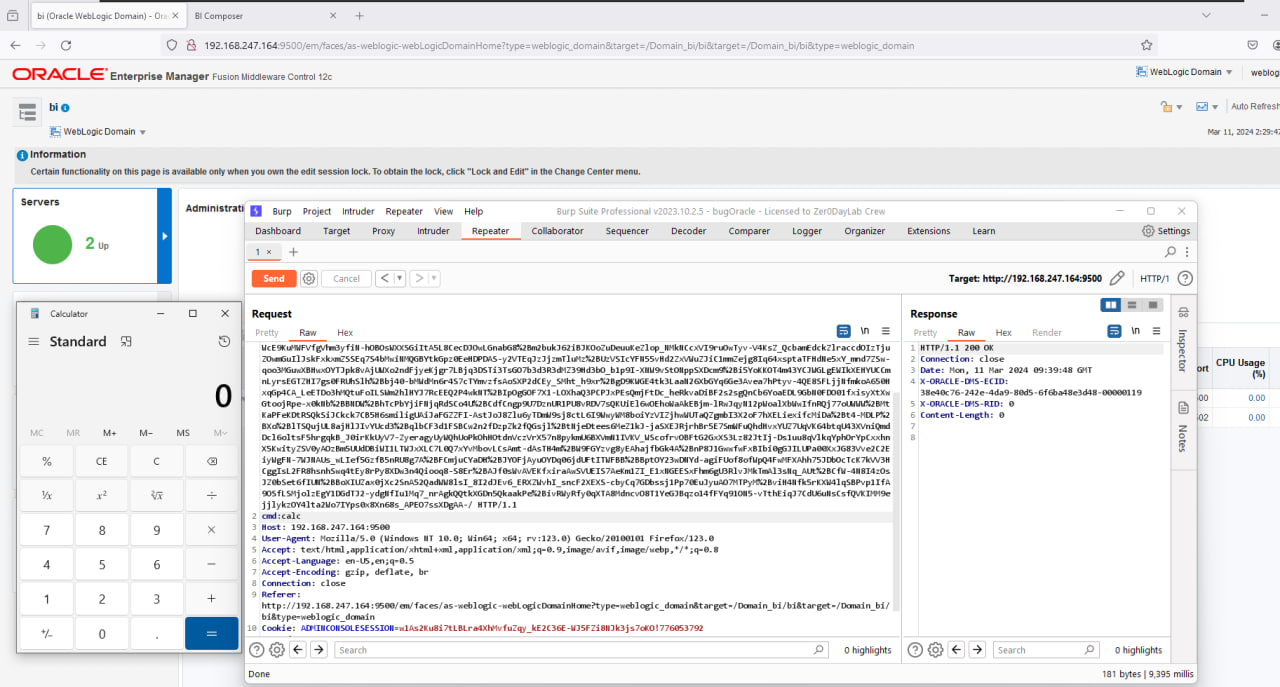Switch to the Proxy tab
Viewport: 1280px width, 687px height.
point(383,231)
